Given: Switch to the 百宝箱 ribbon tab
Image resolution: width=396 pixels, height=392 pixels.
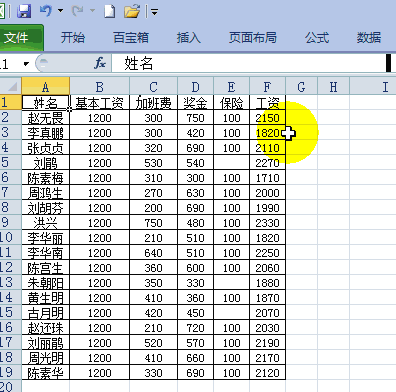Looking at the screenshot, I should [131, 37].
